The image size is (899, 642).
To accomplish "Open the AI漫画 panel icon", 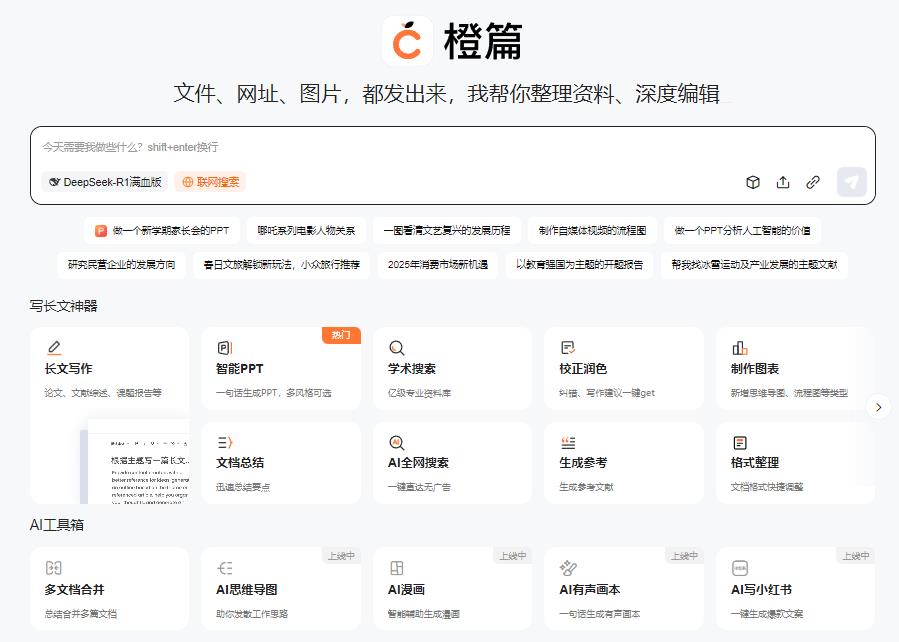I will [x=396, y=567].
